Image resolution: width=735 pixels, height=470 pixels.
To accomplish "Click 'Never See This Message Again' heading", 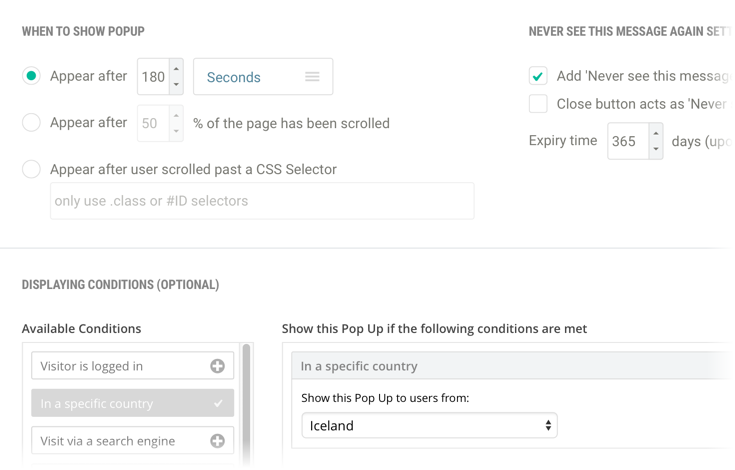I will click(630, 31).
